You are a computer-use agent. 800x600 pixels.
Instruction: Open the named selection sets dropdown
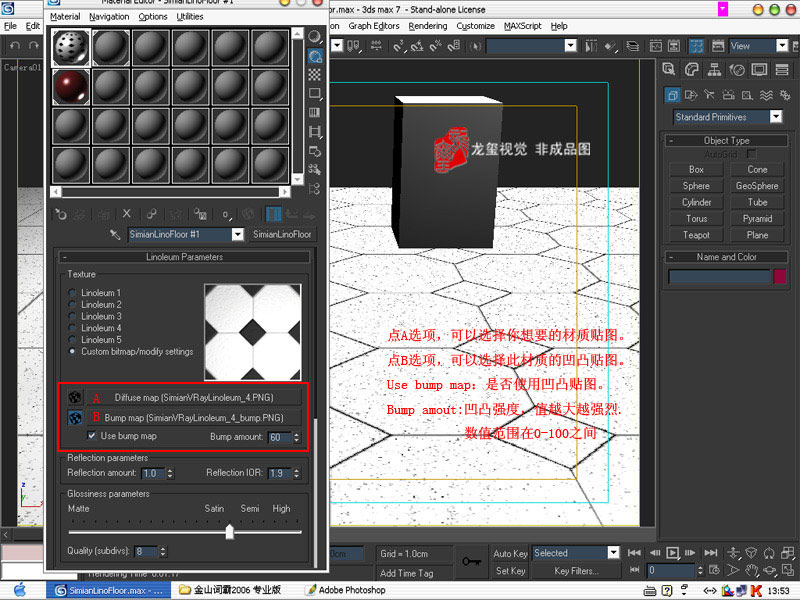(571, 46)
